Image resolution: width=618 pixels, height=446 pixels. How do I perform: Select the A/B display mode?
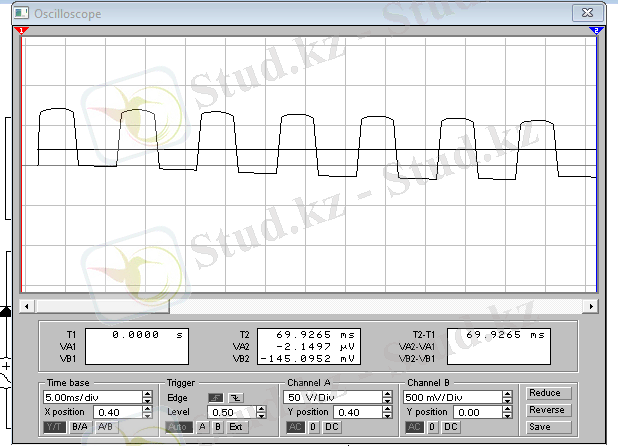pos(105,427)
